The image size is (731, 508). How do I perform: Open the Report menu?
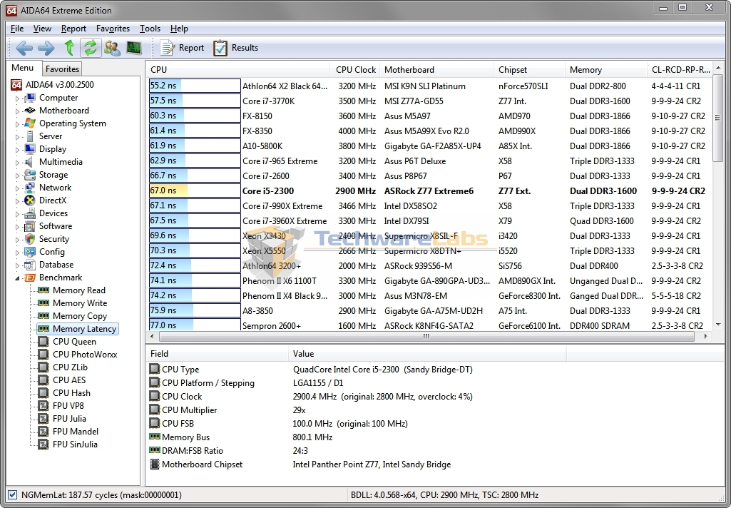point(74,29)
